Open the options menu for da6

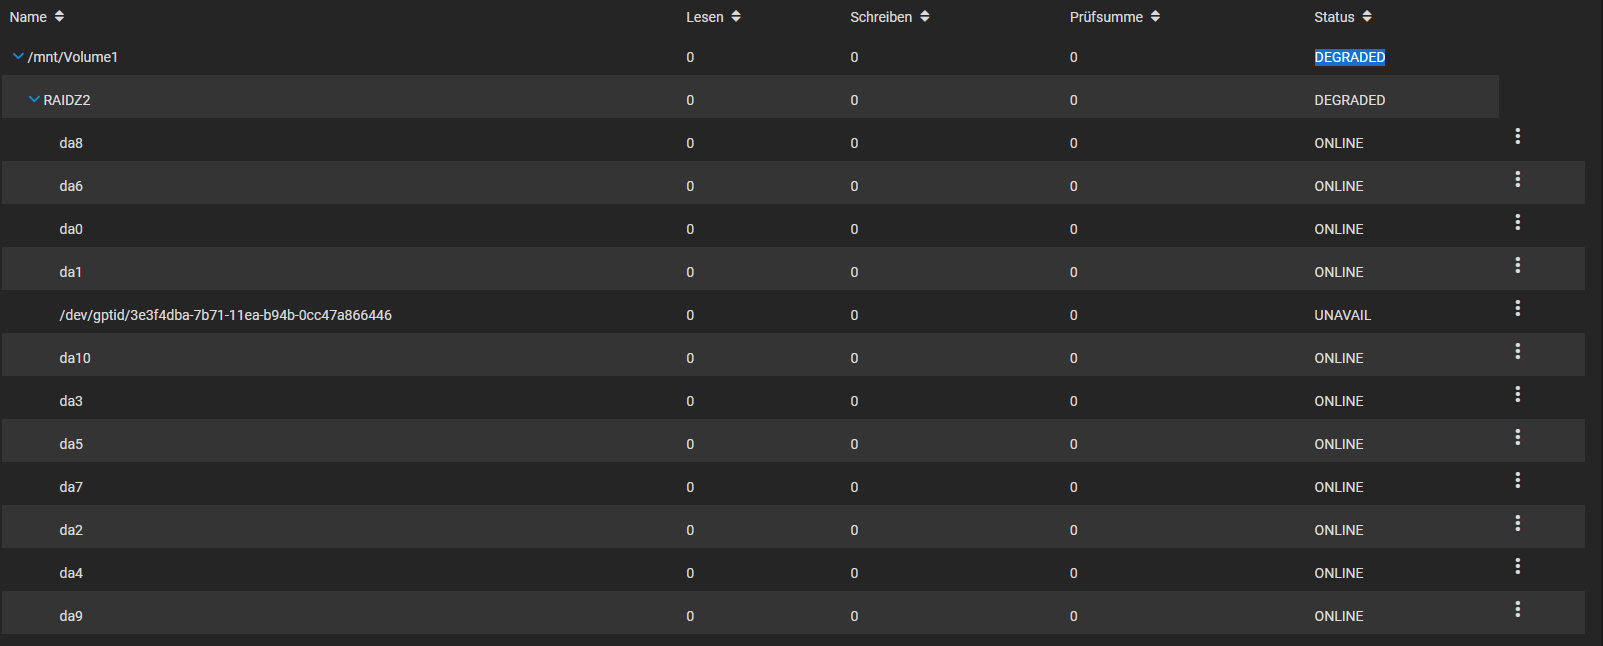[1517, 179]
